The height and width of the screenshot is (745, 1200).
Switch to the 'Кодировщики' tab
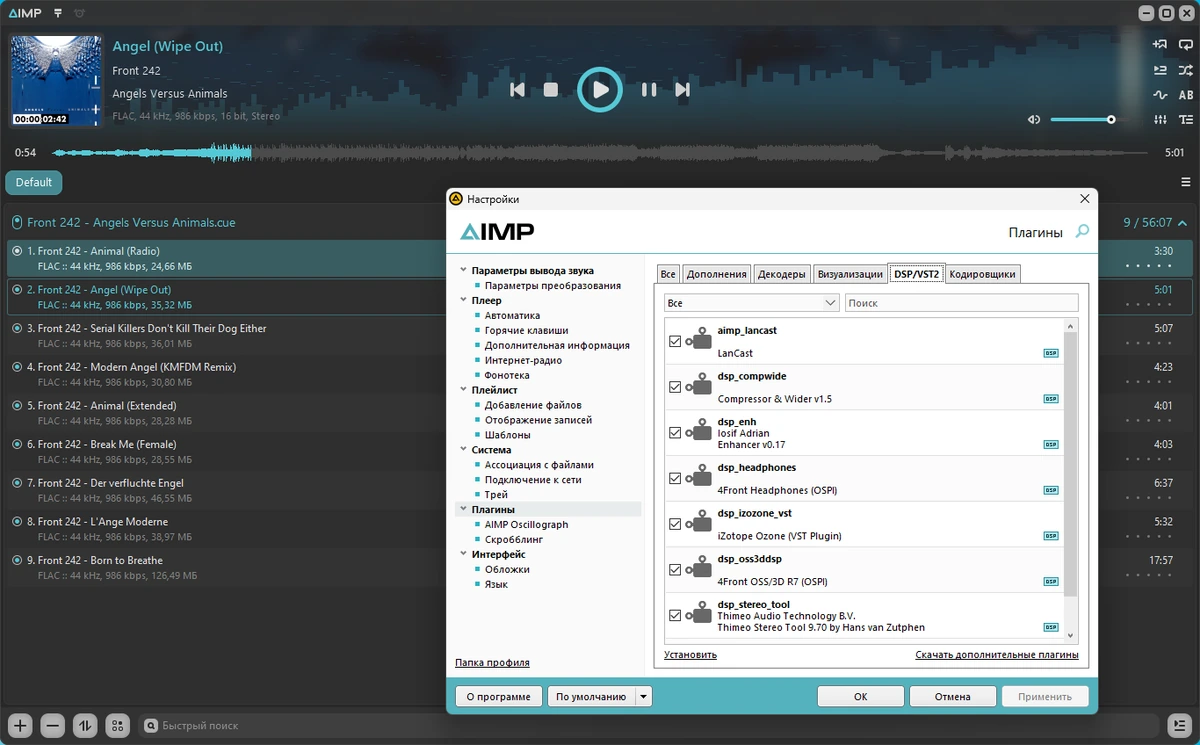(982, 274)
